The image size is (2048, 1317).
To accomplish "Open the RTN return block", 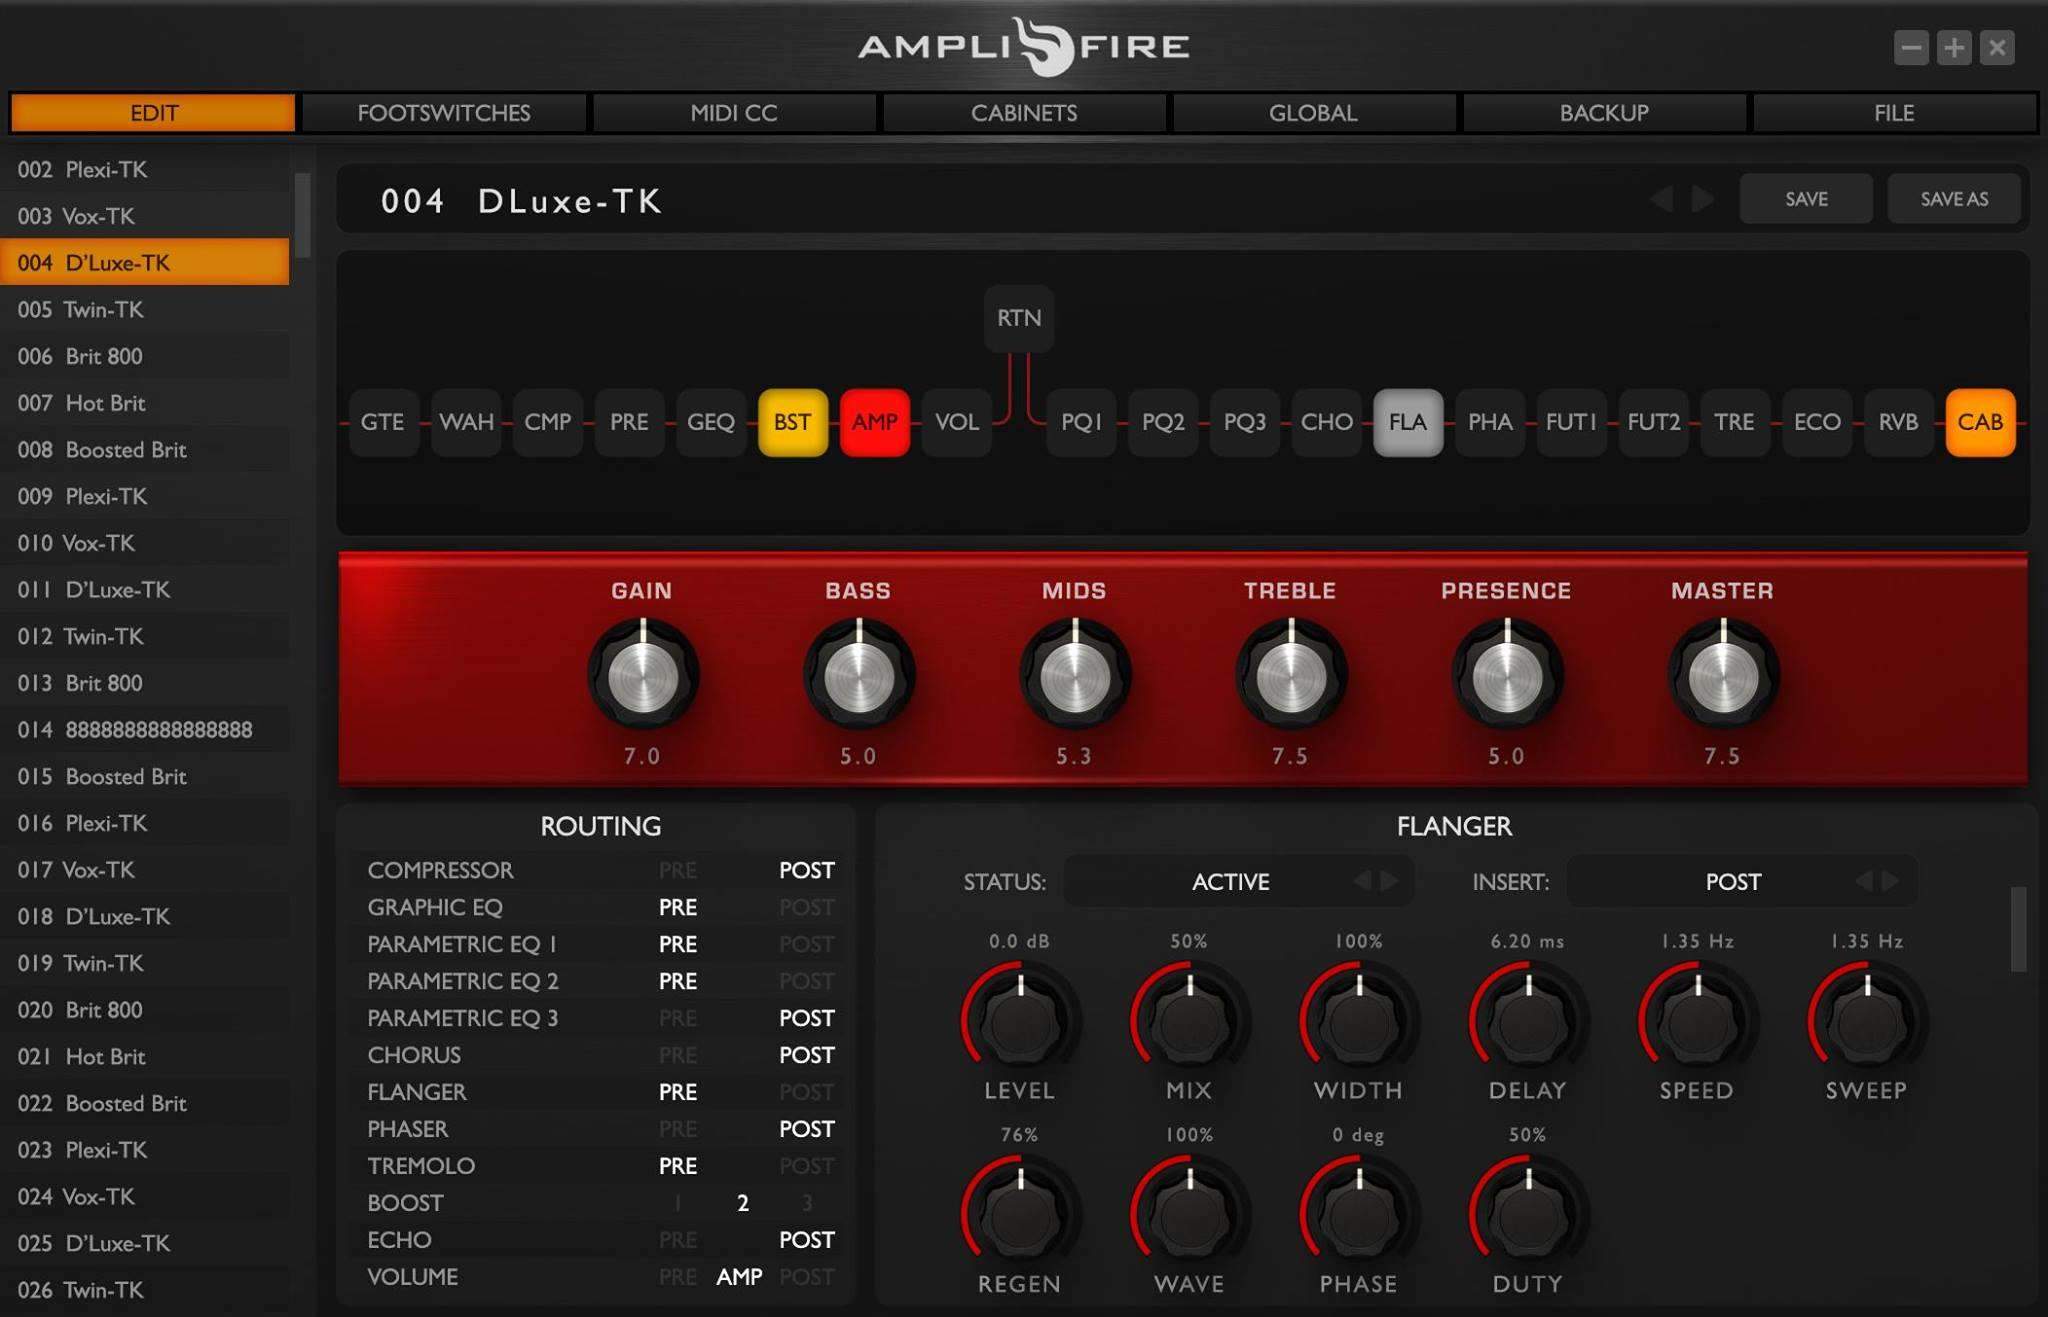I will [x=1018, y=318].
